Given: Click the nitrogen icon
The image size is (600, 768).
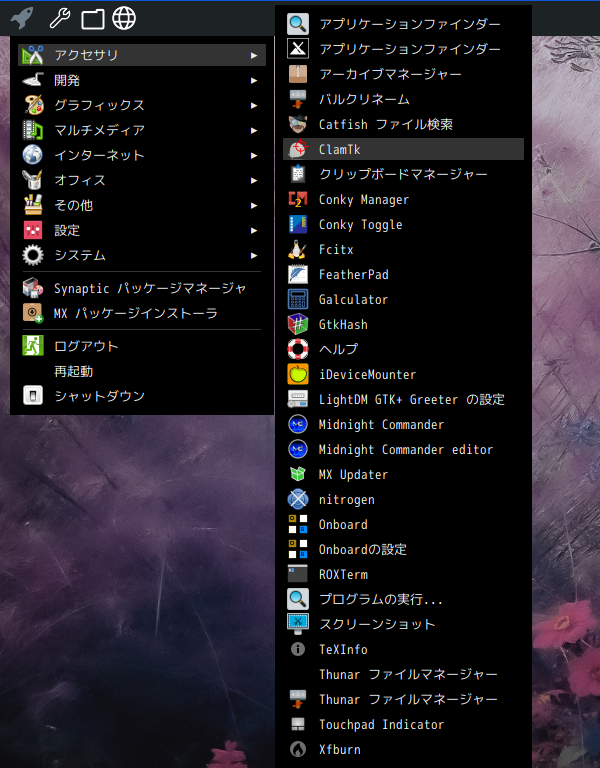Looking at the screenshot, I should 298,499.
